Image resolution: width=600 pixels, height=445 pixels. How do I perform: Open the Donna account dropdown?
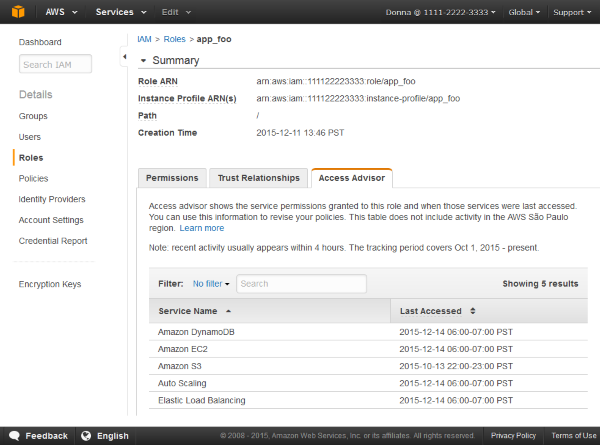point(440,12)
